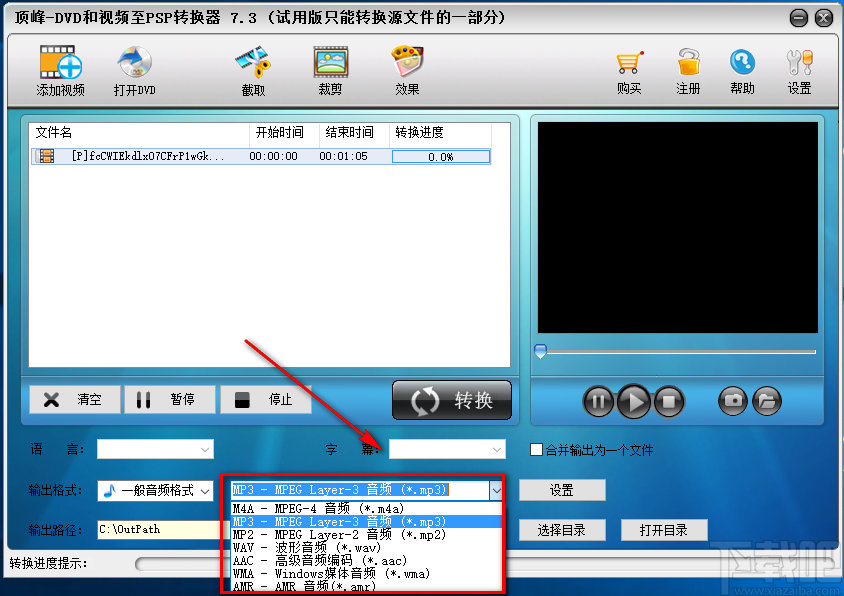
Task: Play the preview video
Action: point(634,401)
